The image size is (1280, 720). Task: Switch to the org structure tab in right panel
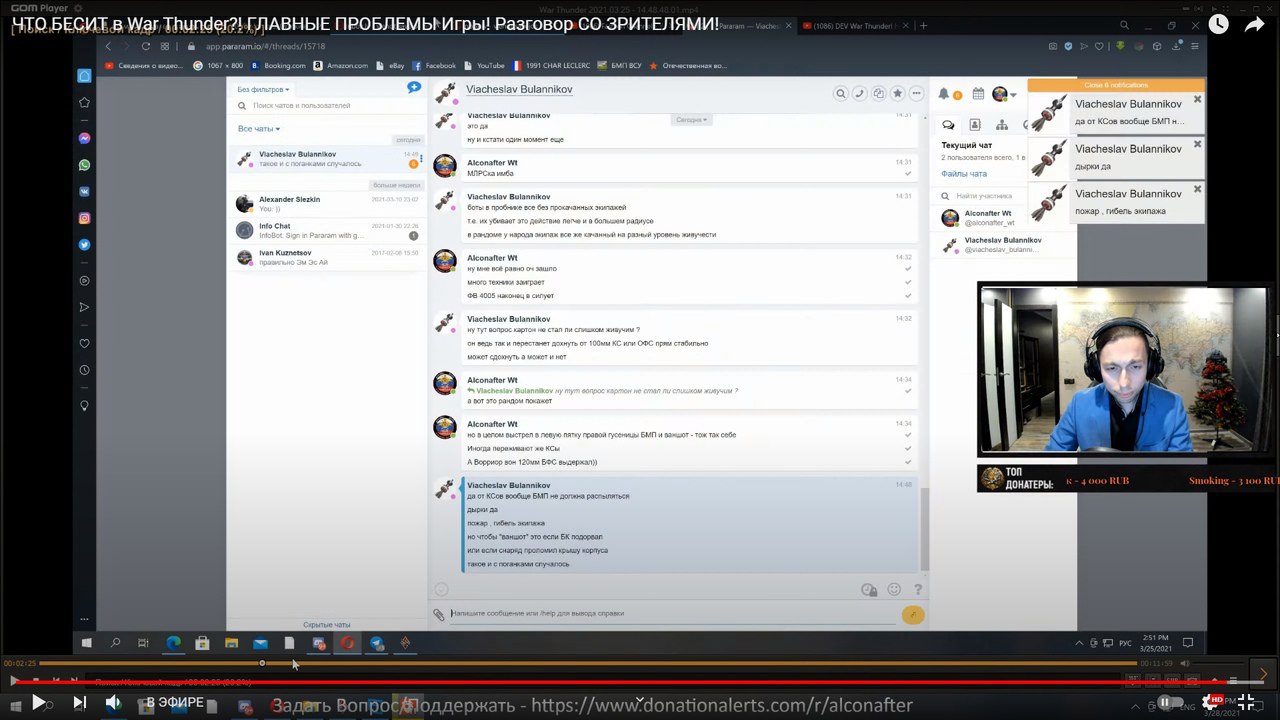point(1002,125)
